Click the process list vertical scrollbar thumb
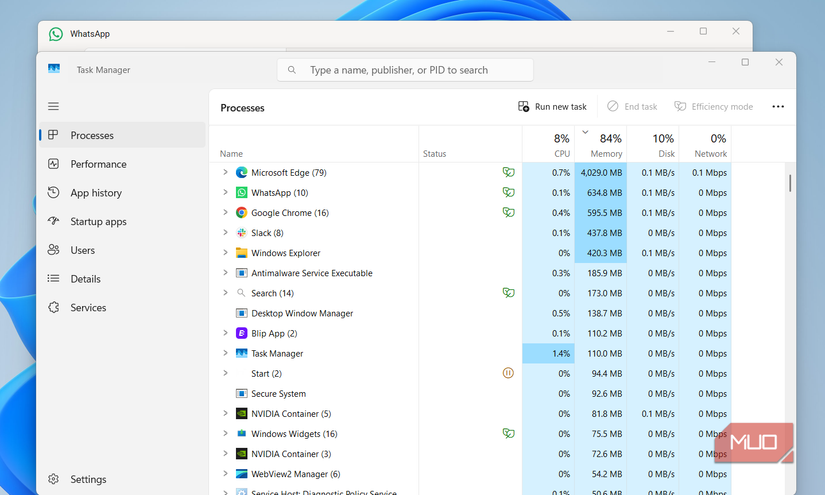 (x=790, y=183)
